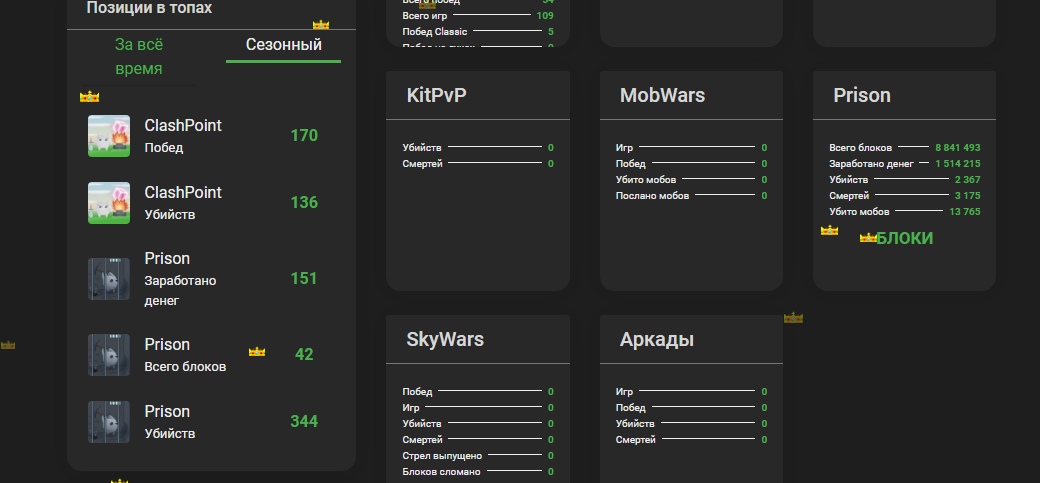1040x483 pixels.
Task: Click the ClashPoint icon in the Побед row
Action: pyautogui.click(x=109, y=136)
